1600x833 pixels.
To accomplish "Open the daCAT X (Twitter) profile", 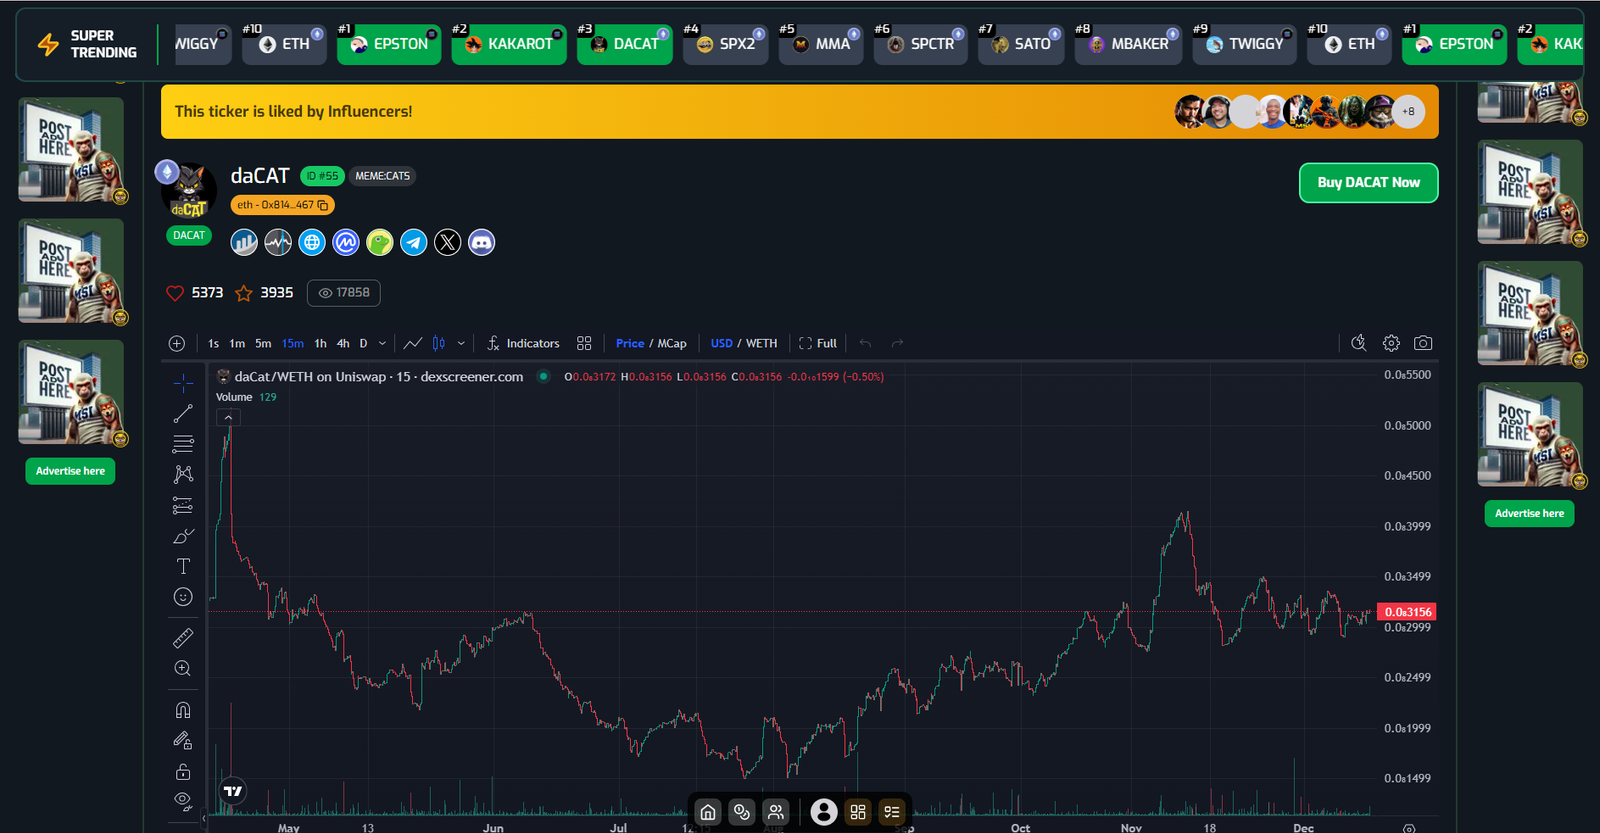I will click(x=448, y=242).
